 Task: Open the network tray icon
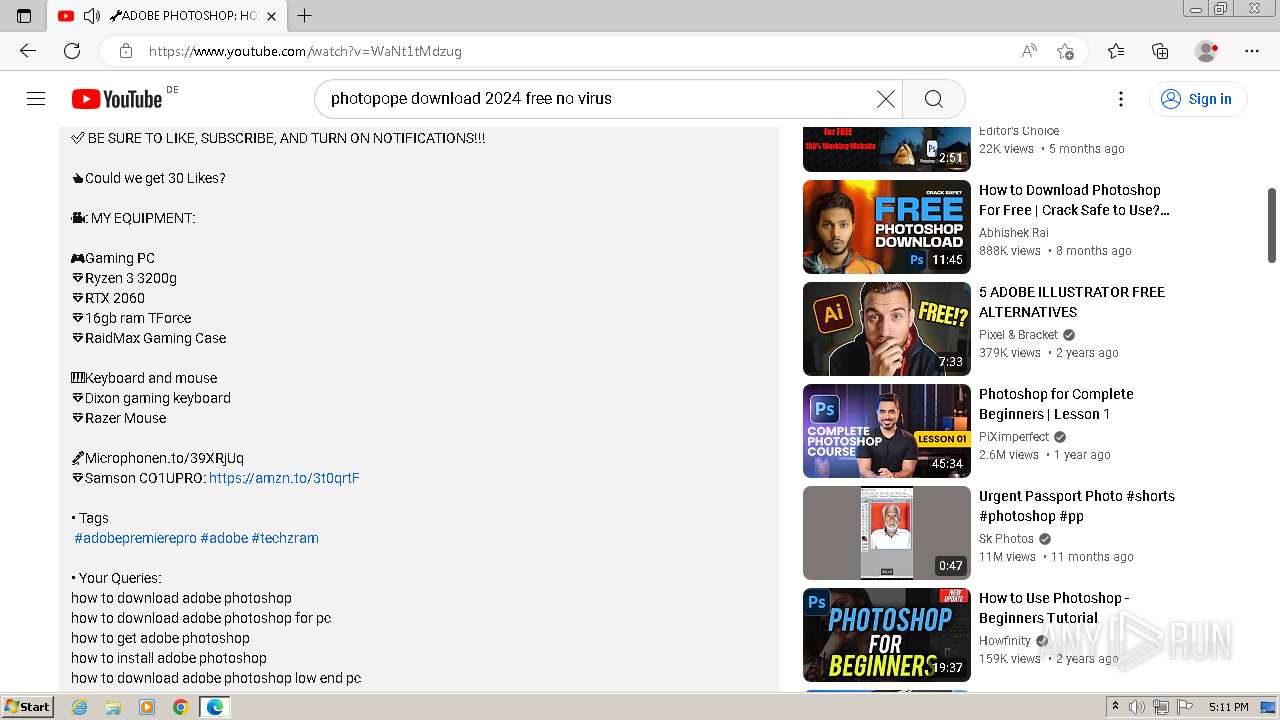pos(1160,707)
